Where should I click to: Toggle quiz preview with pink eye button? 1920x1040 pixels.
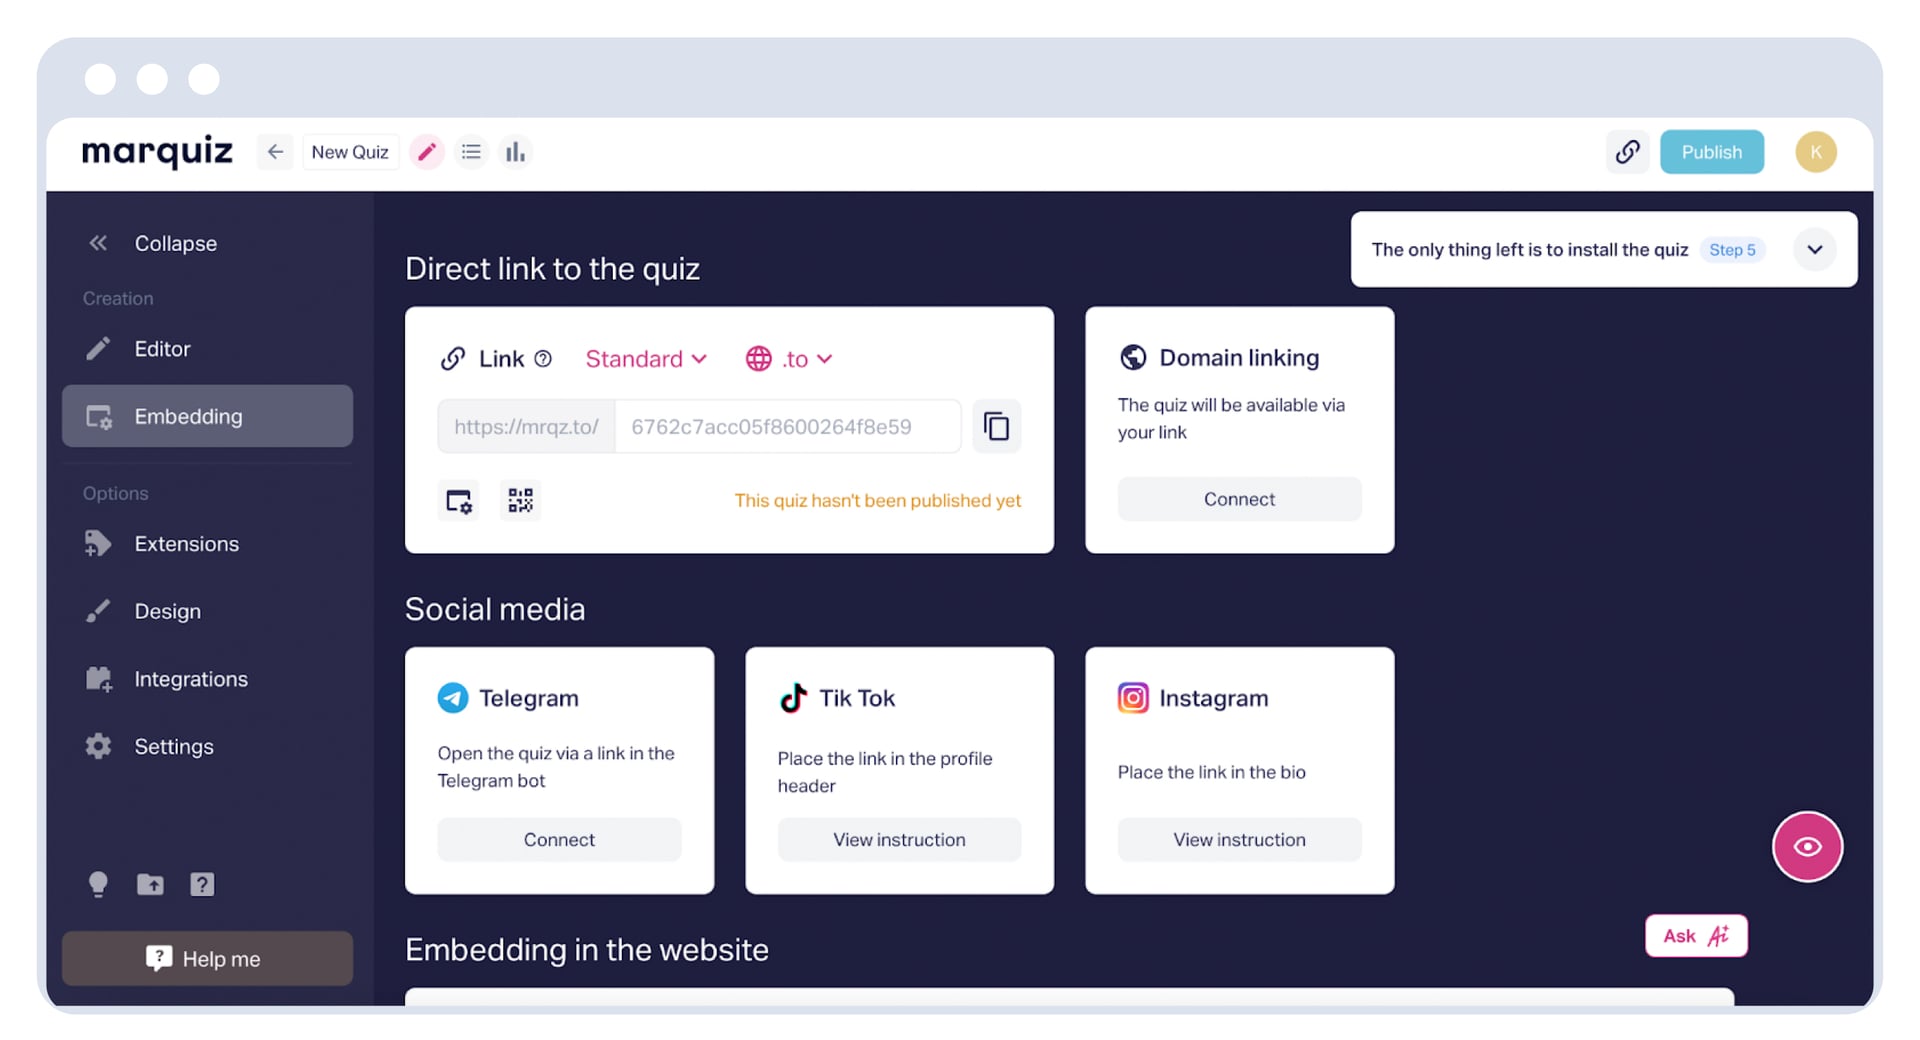(1807, 847)
